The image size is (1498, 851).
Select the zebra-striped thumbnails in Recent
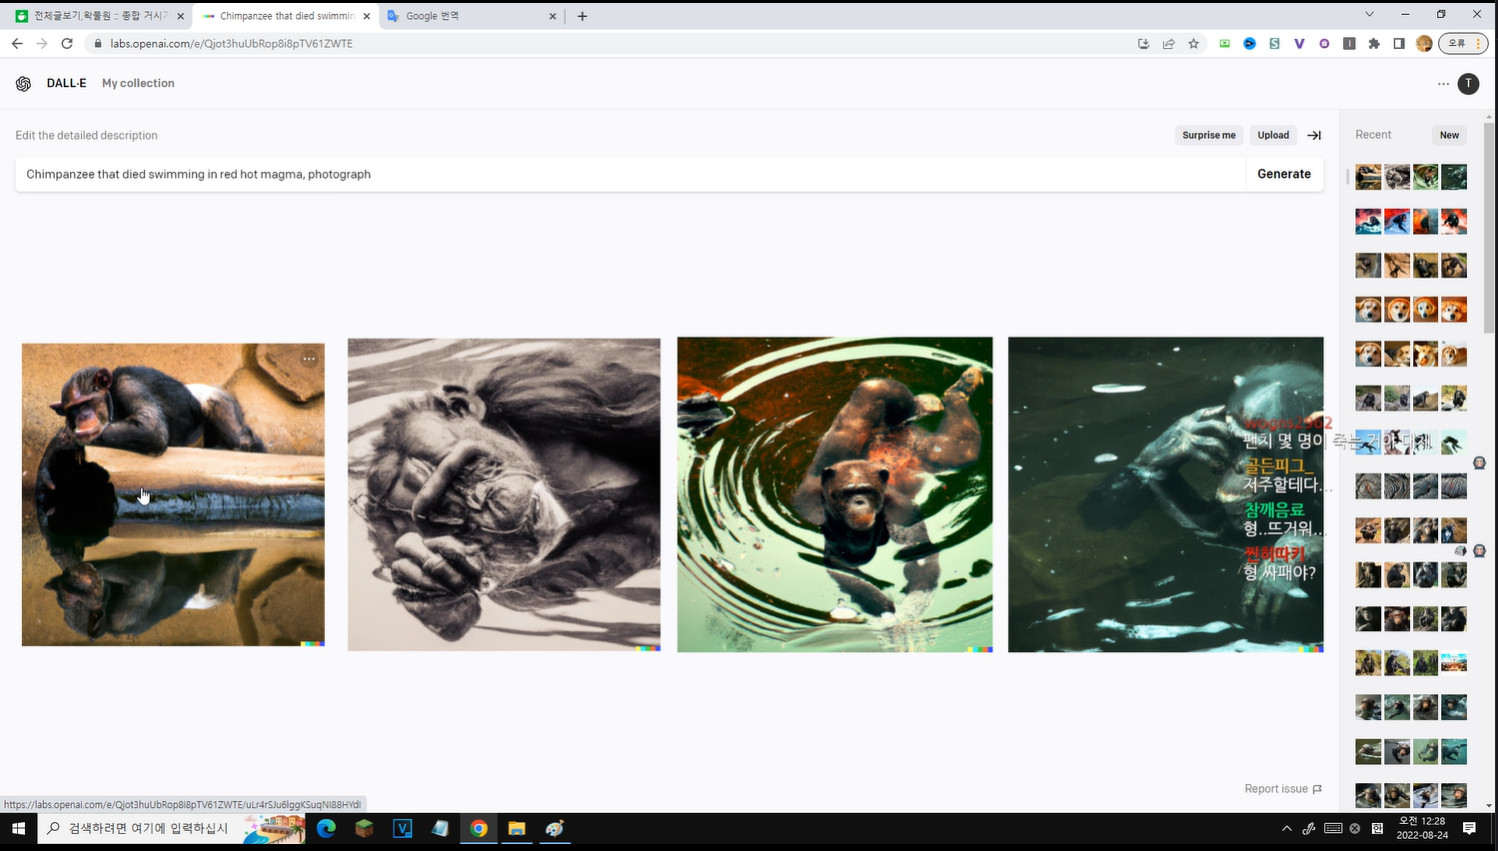pyautogui.click(x=1411, y=486)
